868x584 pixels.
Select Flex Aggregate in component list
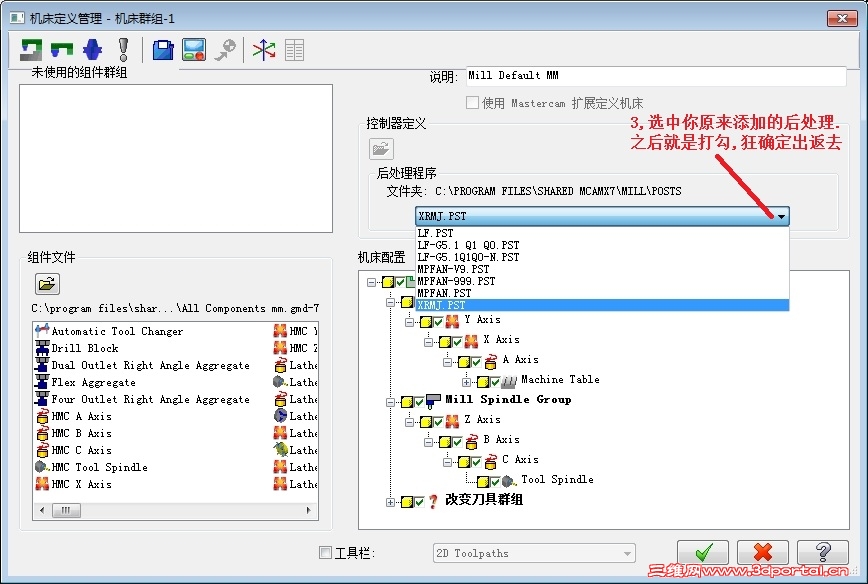94,382
